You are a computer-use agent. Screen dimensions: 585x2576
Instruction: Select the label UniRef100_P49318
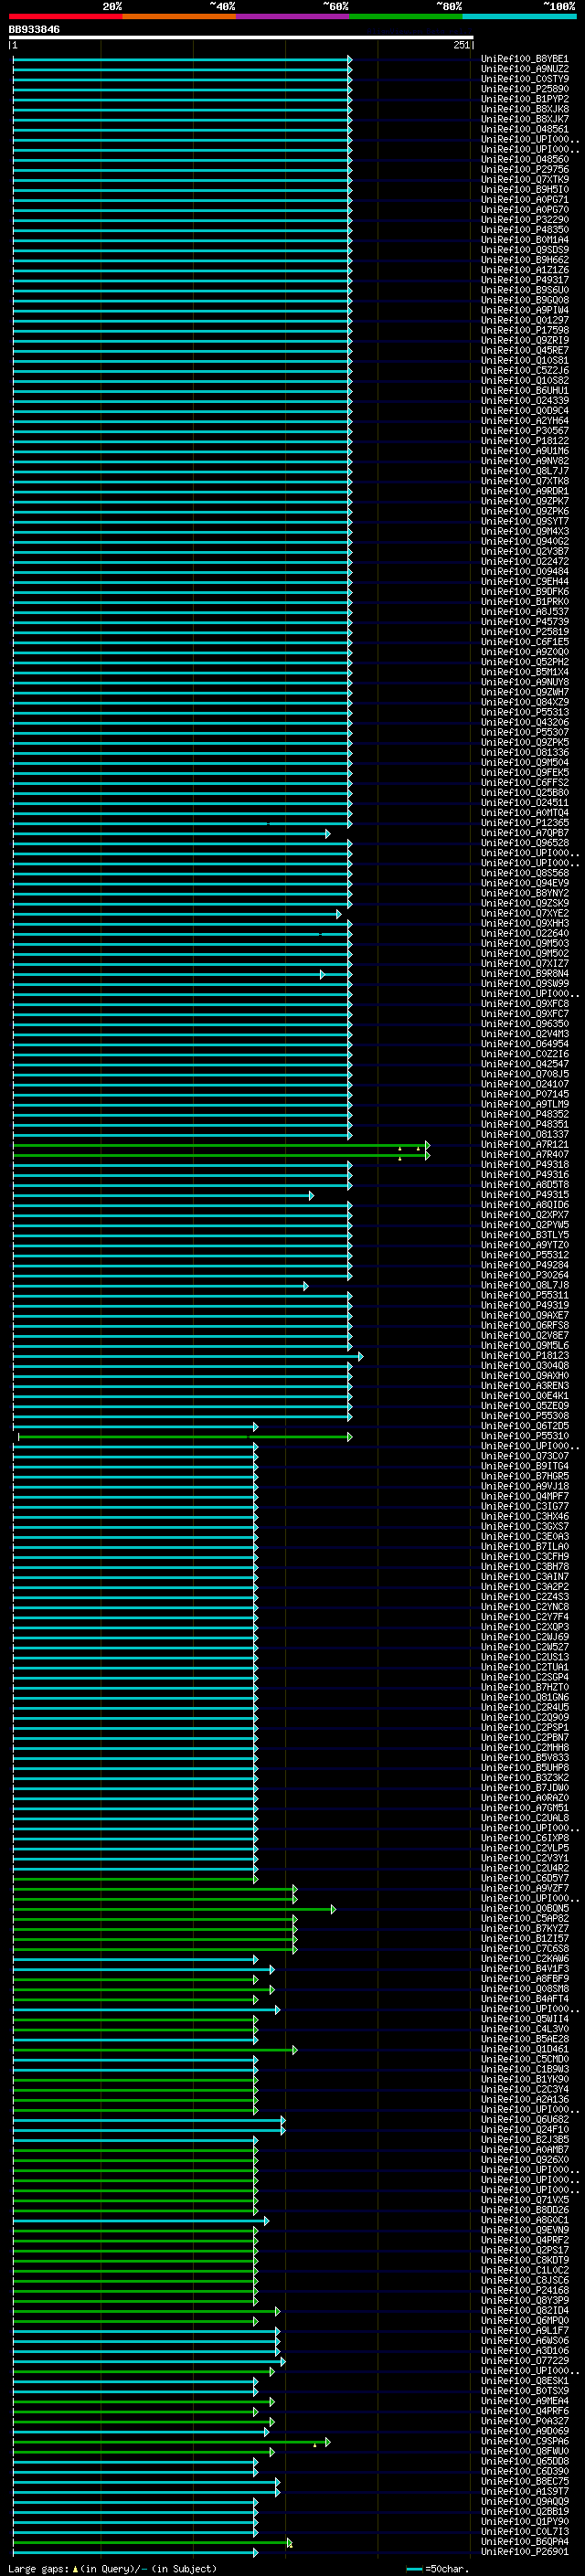pos(525,1165)
